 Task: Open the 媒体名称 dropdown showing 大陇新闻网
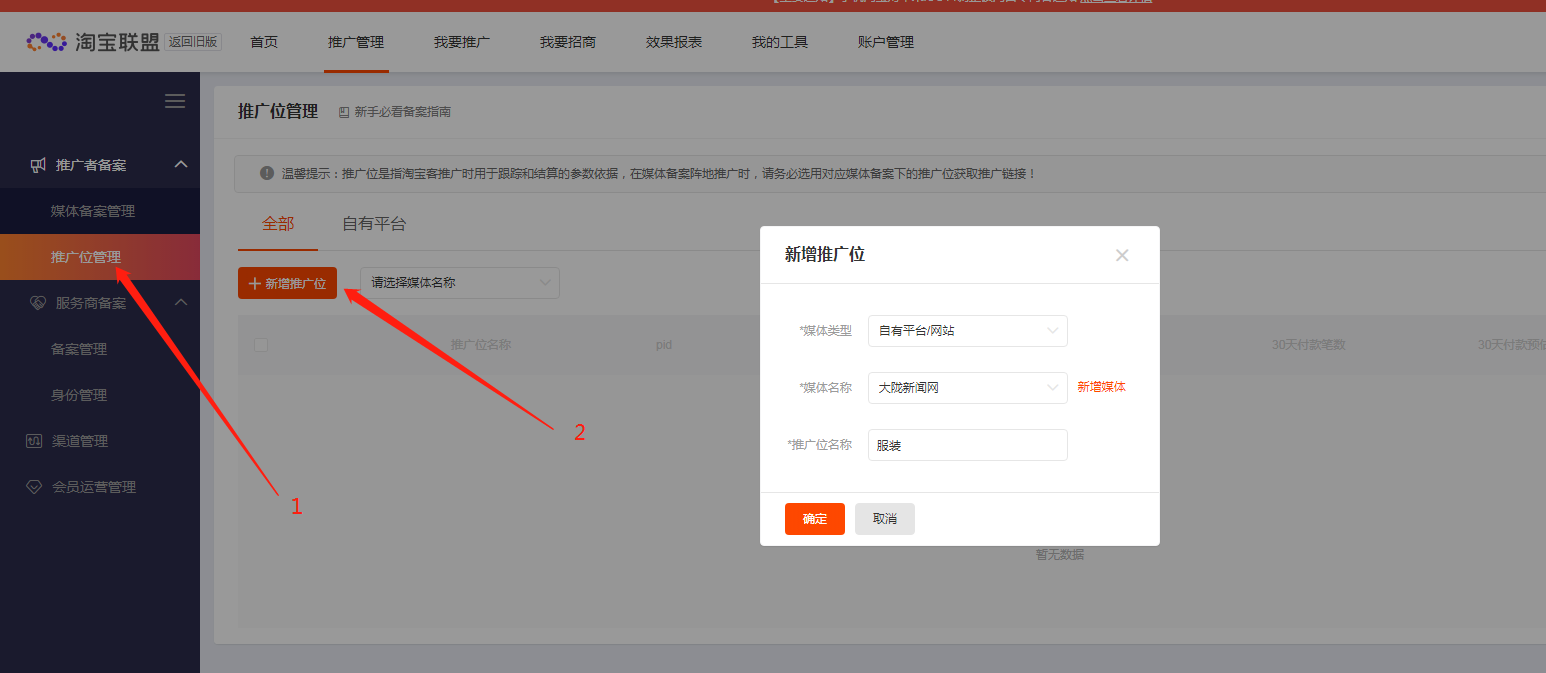(967, 388)
